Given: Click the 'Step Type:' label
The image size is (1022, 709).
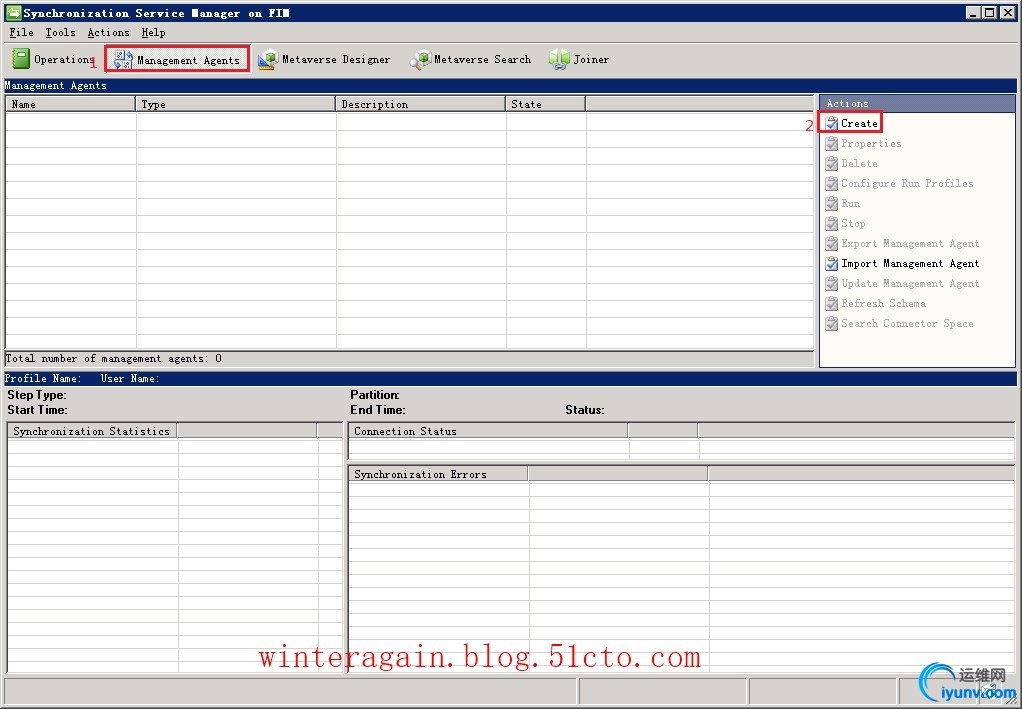Looking at the screenshot, I should pyautogui.click(x=36, y=395).
